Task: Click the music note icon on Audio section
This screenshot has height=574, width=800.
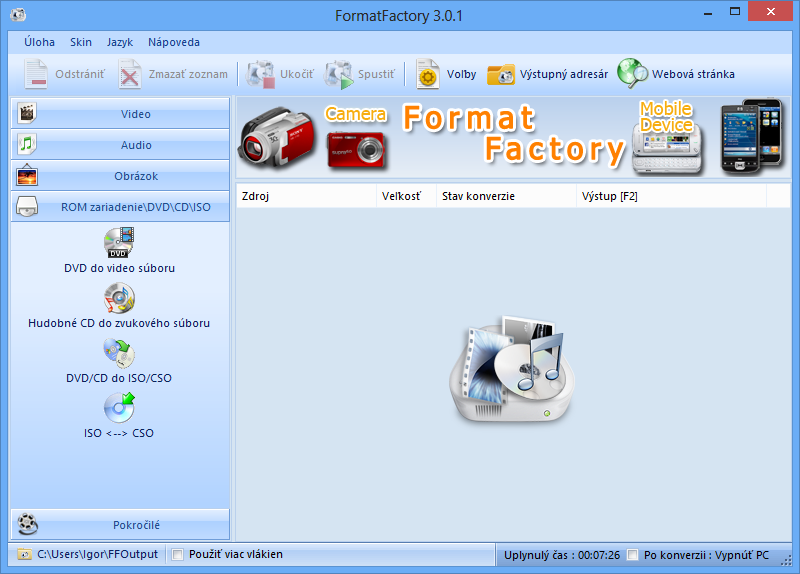Action: coord(27,144)
